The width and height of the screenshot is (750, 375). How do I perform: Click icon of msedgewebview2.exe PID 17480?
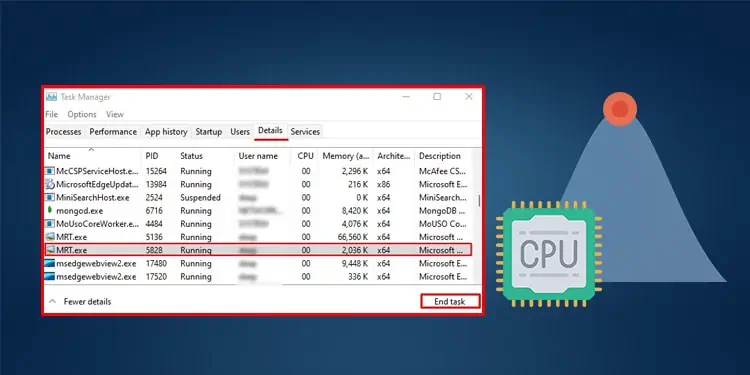(x=50, y=263)
